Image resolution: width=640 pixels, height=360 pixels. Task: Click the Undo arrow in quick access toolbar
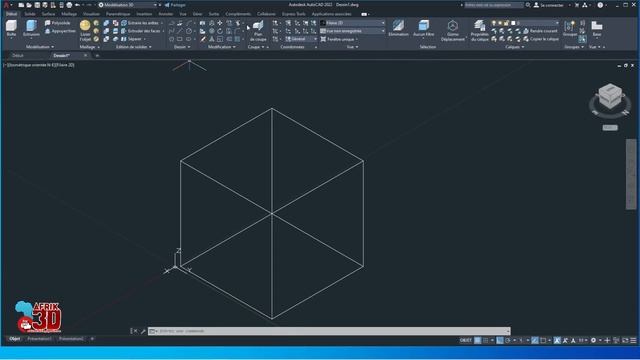point(78,5)
